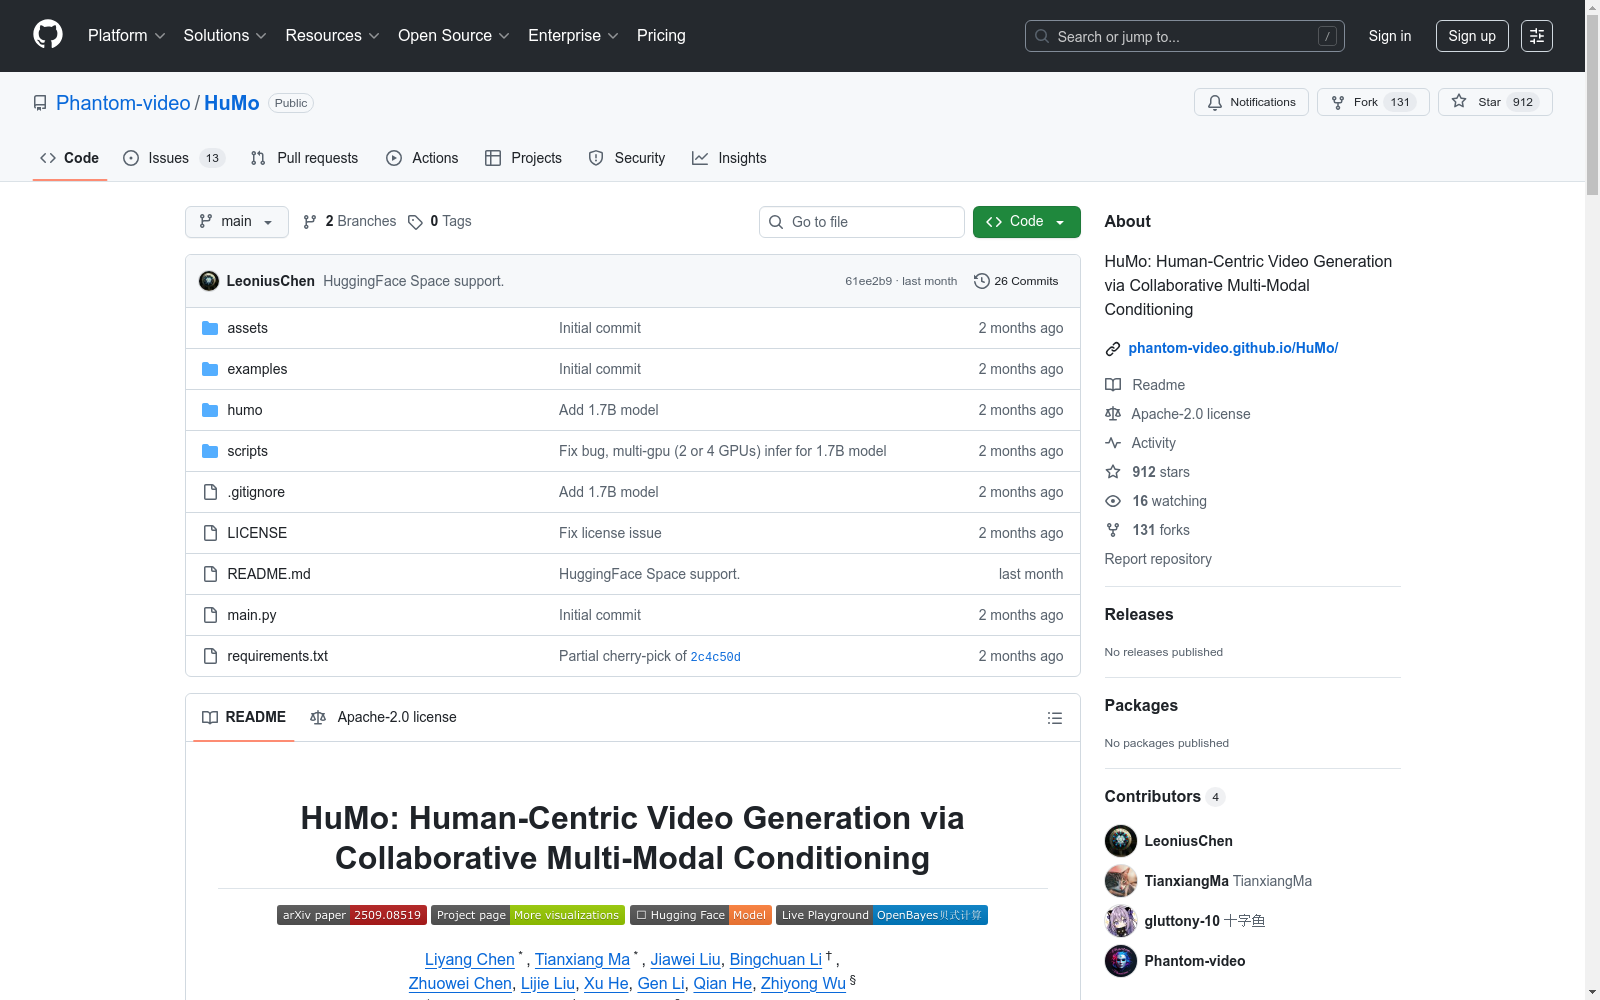
Task: Switch to the Issues tab
Action: (174, 158)
